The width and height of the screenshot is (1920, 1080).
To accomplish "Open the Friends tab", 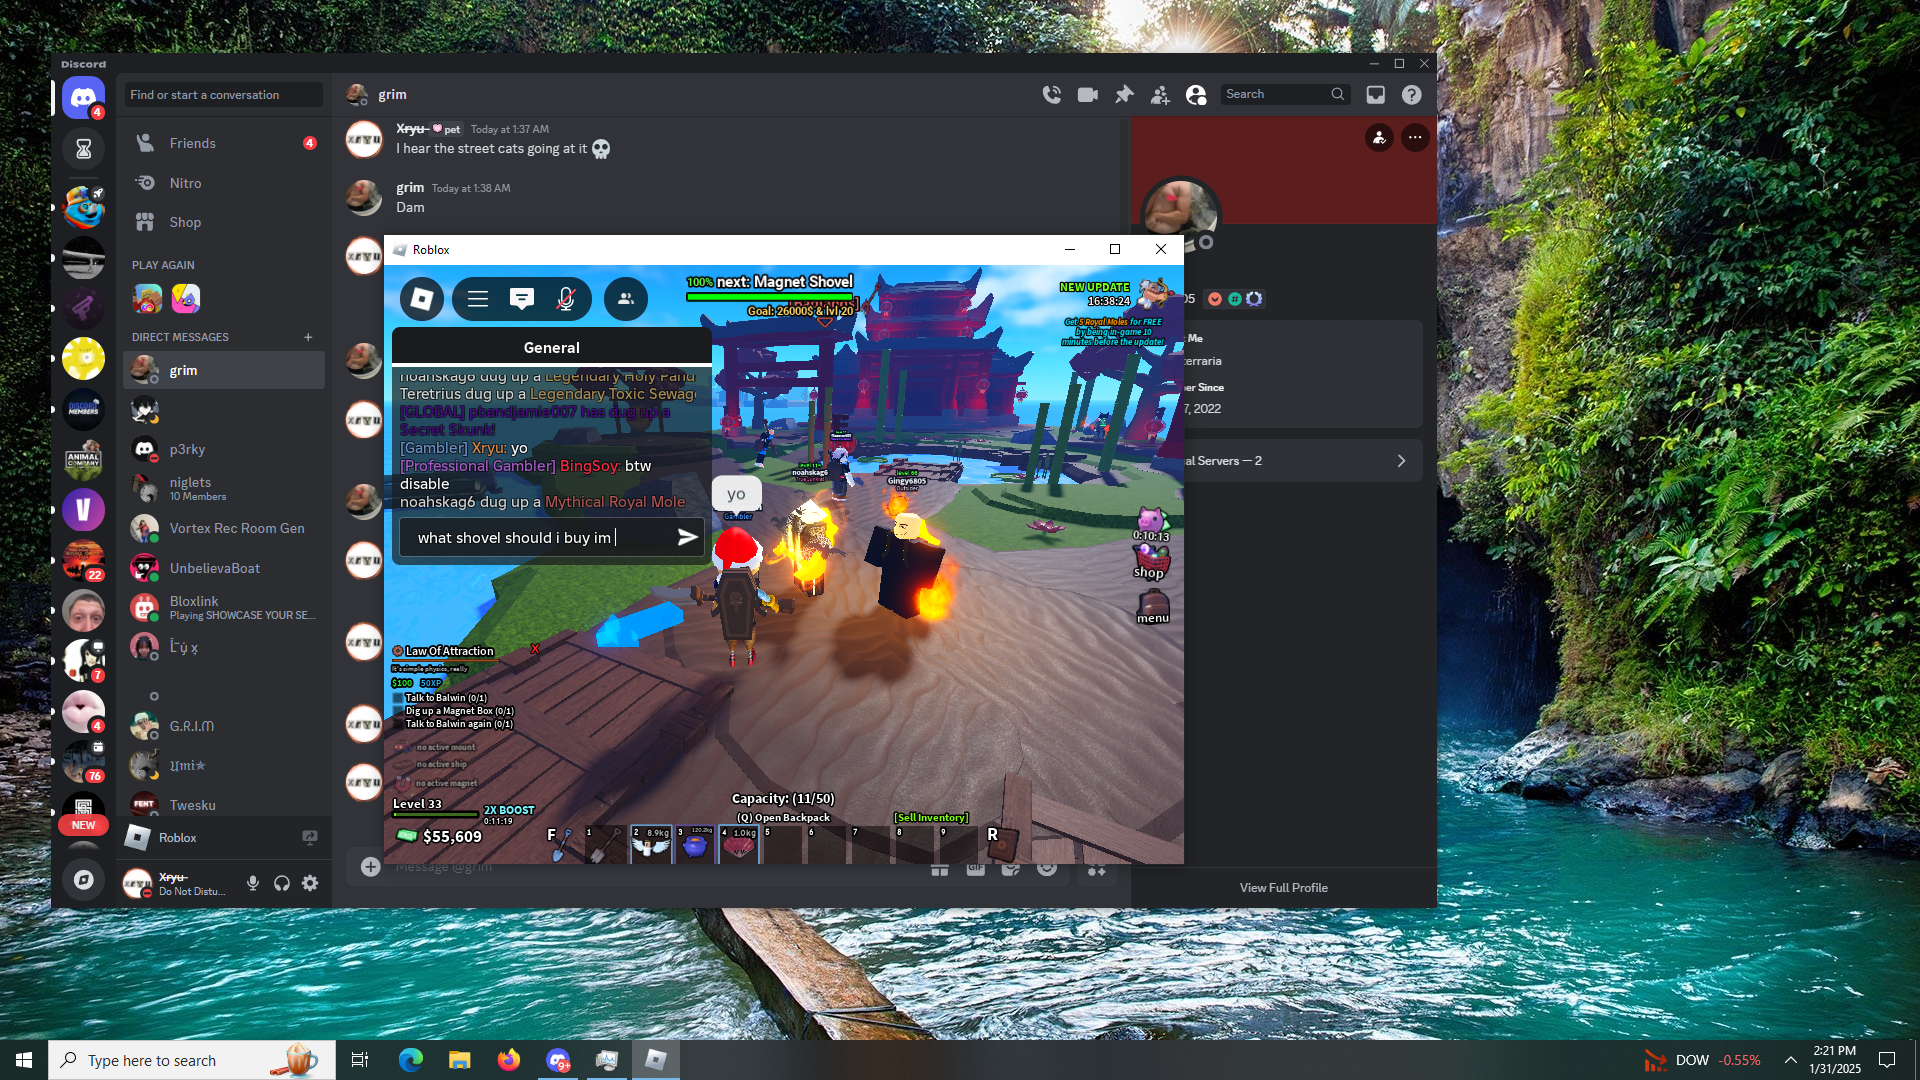I will pyautogui.click(x=193, y=143).
